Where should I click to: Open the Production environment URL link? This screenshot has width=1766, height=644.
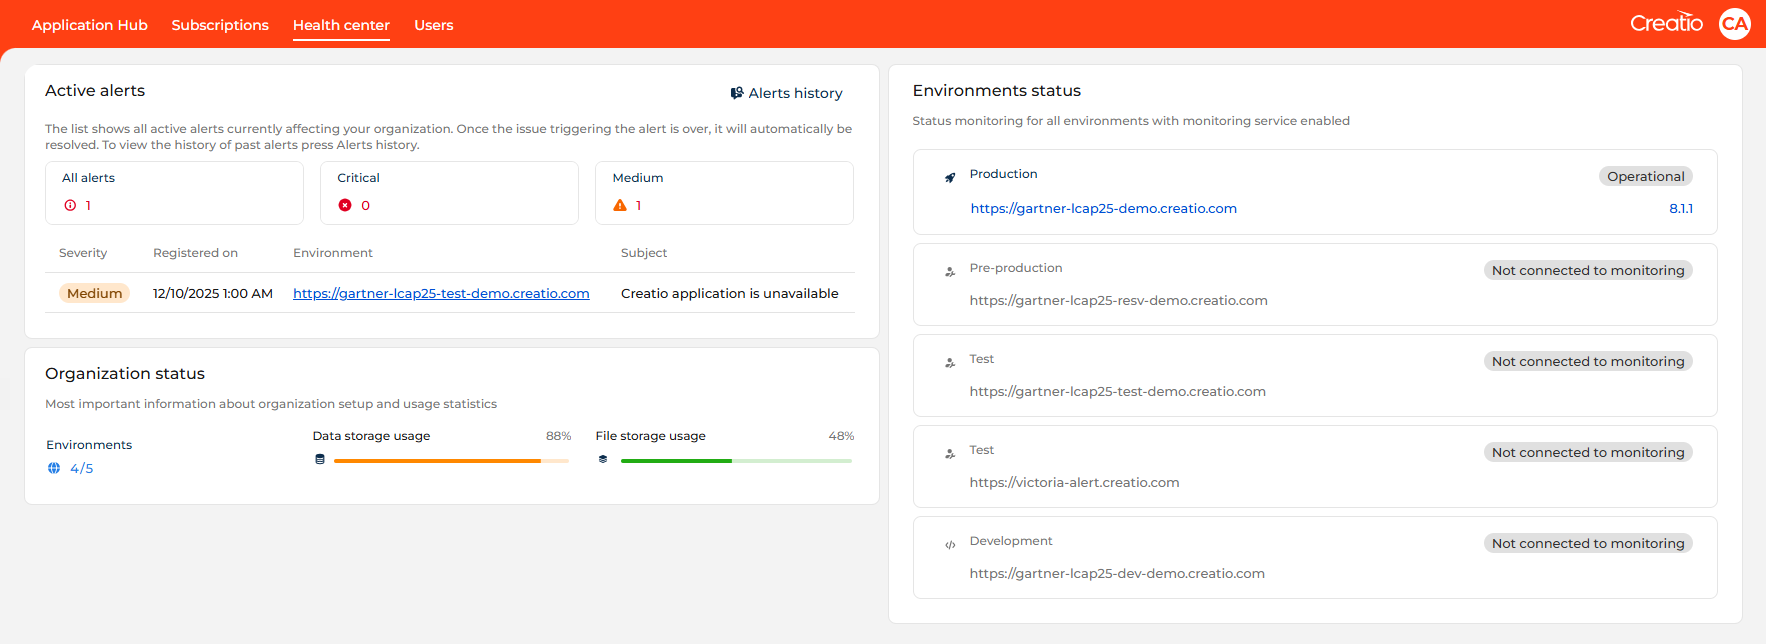tap(1103, 208)
